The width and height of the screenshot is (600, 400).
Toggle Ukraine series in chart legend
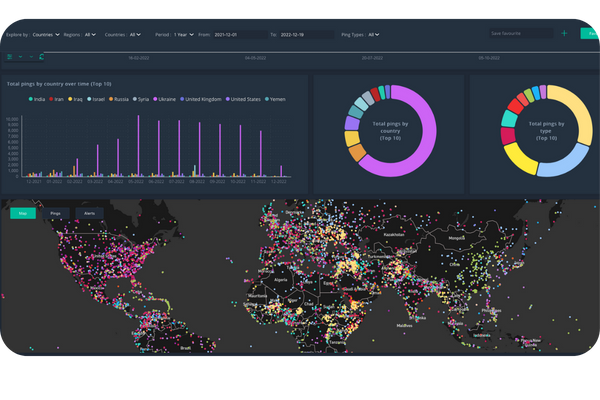(x=165, y=99)
